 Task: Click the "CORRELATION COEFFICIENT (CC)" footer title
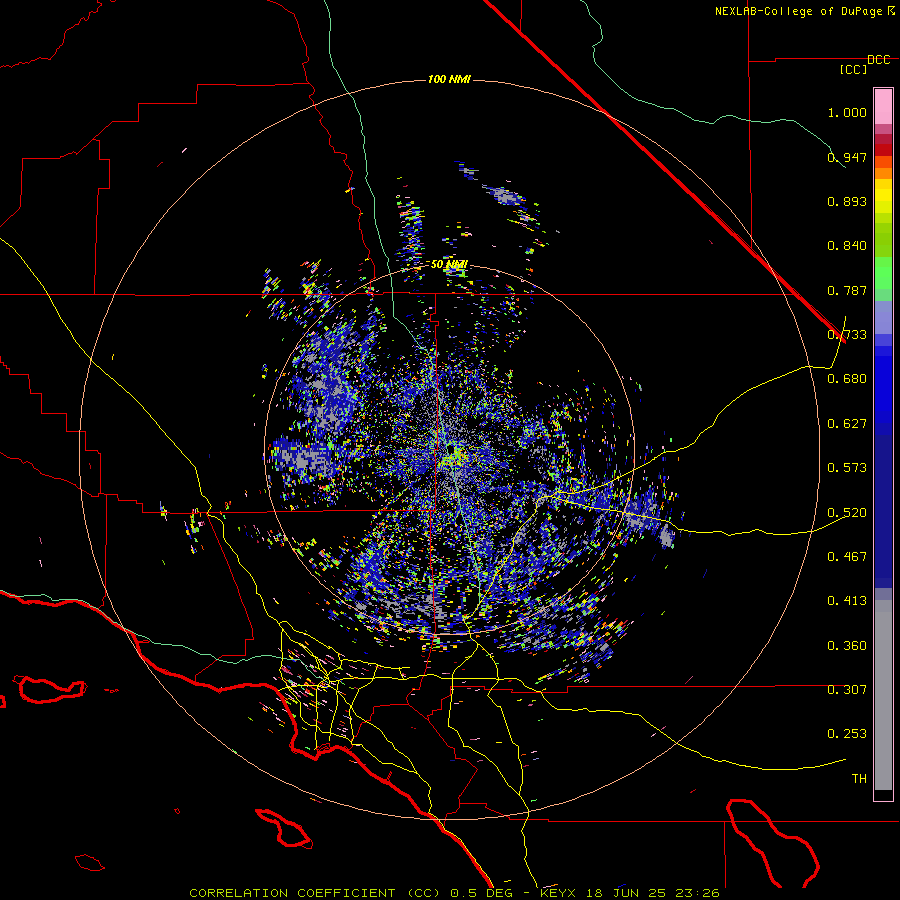point(315,893)
